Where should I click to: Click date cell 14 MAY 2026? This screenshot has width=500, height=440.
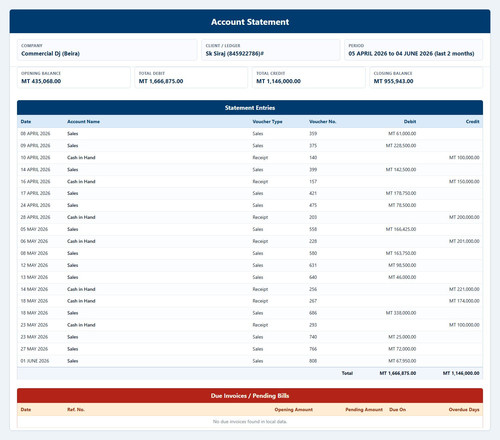(x=34, y=289)
